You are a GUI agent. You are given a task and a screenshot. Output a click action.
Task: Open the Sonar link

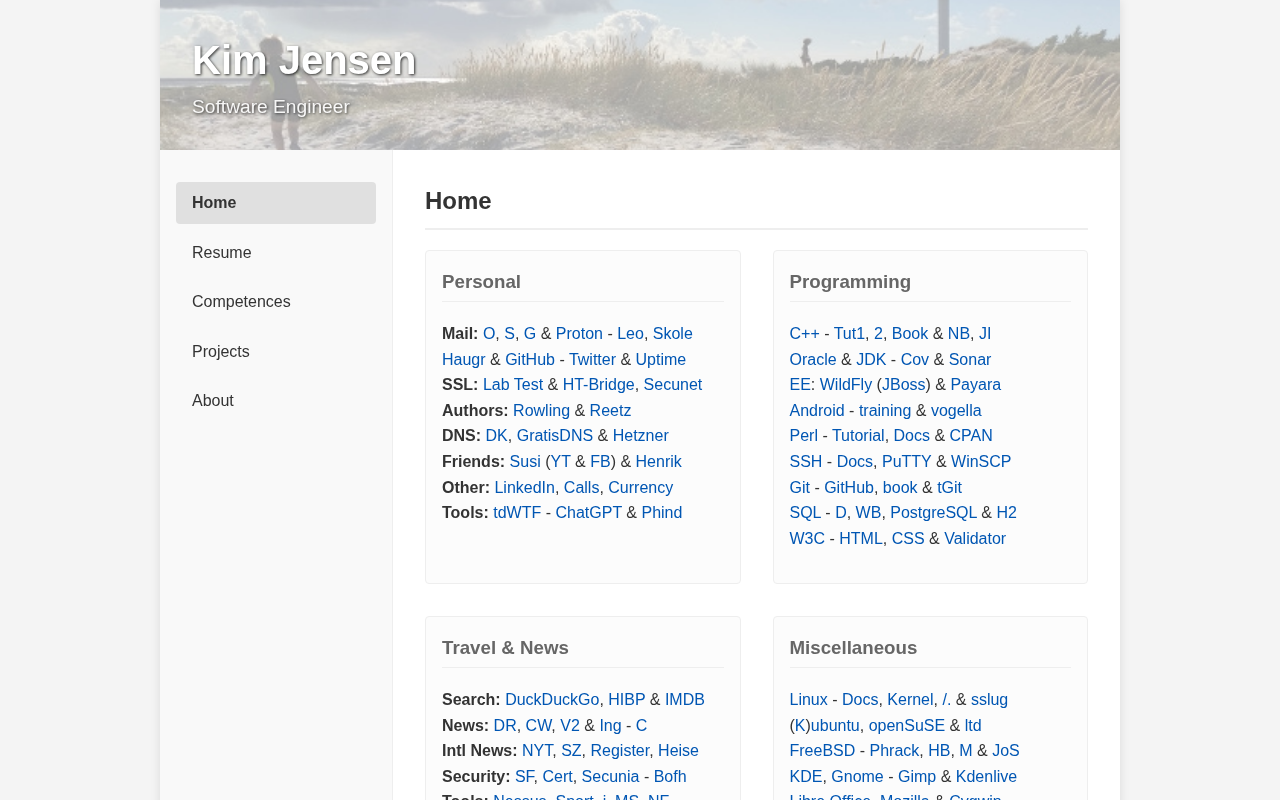(x=970, y=360)
